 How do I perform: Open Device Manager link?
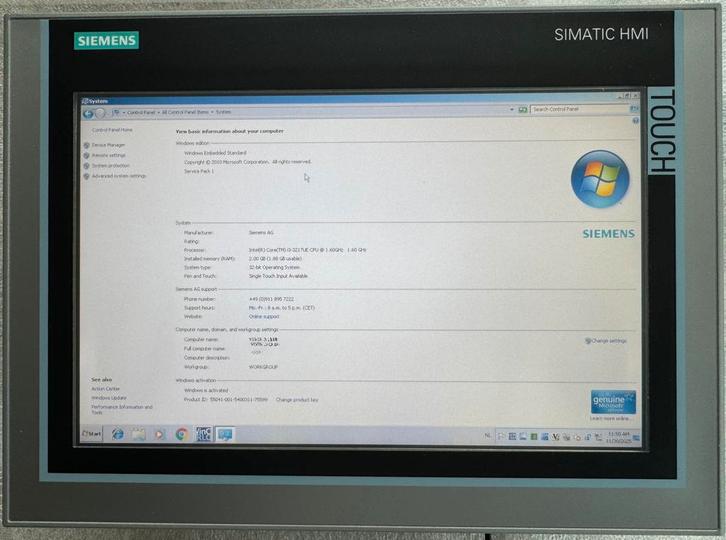(108, 145)
